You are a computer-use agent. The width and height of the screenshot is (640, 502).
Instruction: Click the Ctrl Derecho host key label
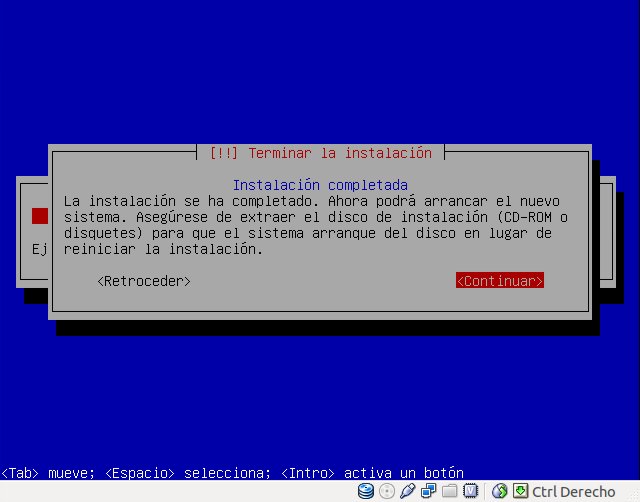573,492
